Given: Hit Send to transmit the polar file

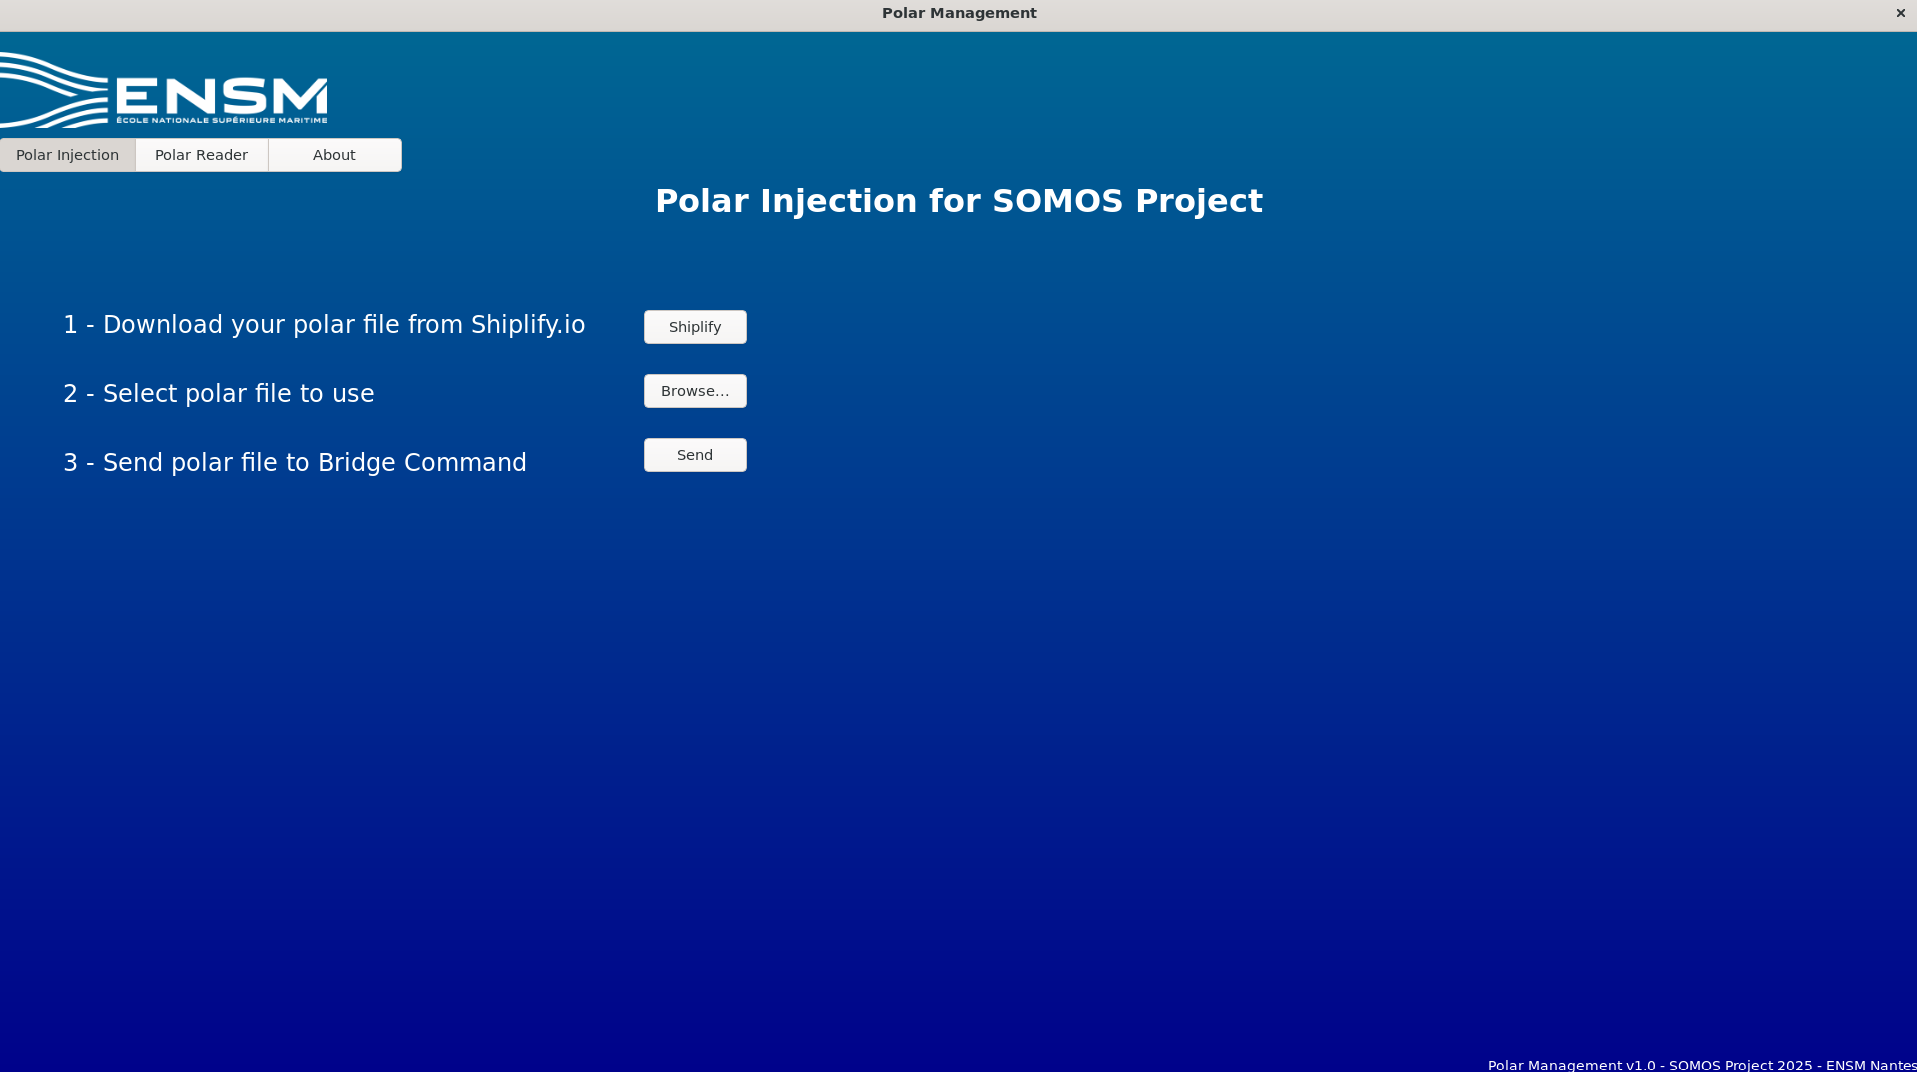Looking at the screenshot, I should 695,455.
